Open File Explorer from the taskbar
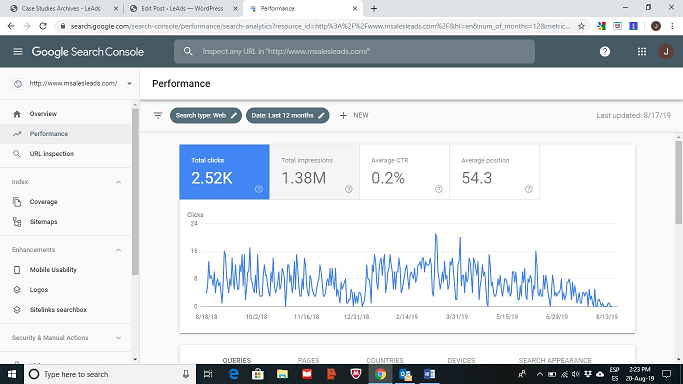 tap(282, 374)
